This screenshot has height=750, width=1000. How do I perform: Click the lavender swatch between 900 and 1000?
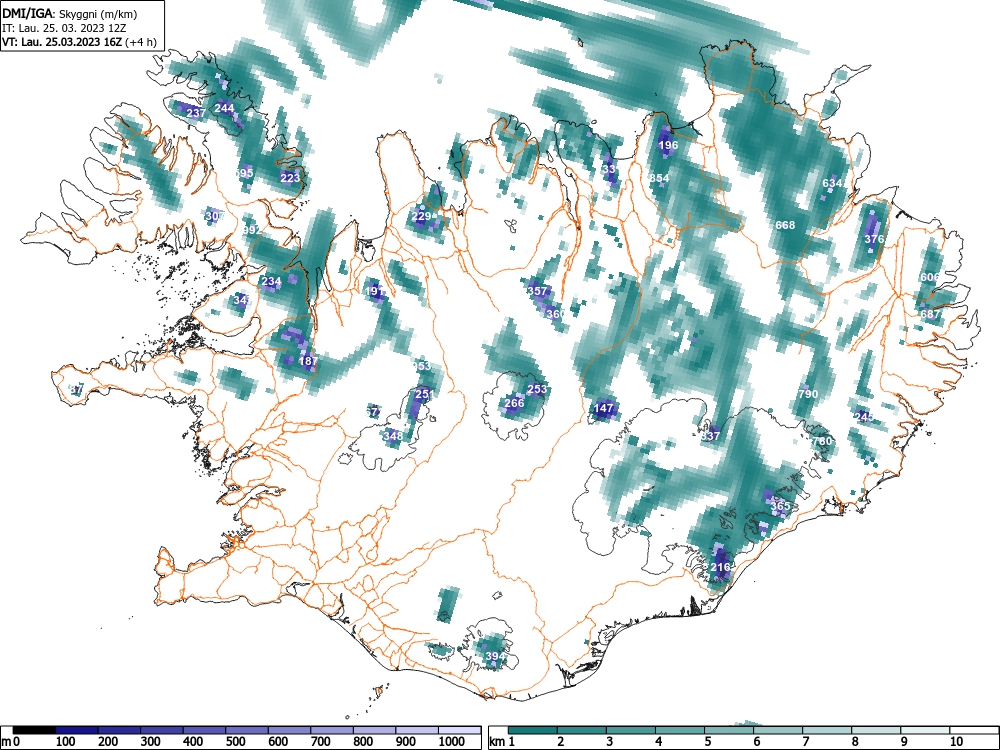coord(417,730)
